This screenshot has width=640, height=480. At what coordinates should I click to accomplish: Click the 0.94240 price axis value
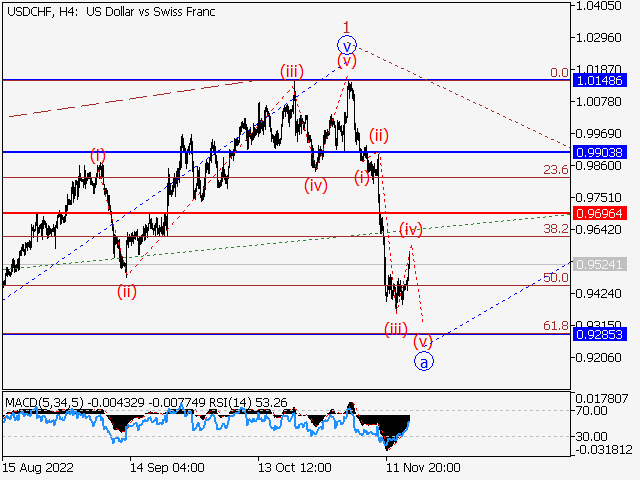point(598,293)
